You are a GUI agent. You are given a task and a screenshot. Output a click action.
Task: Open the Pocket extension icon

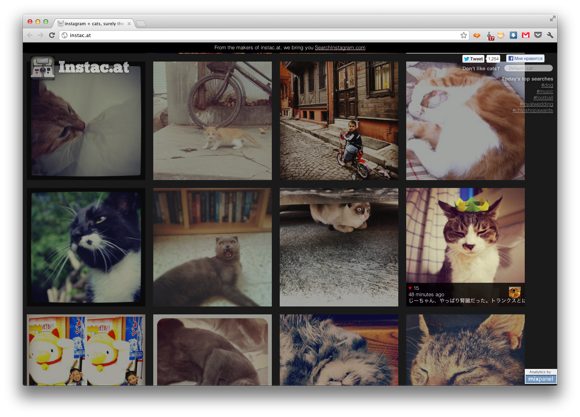click(x=538, y=35)
